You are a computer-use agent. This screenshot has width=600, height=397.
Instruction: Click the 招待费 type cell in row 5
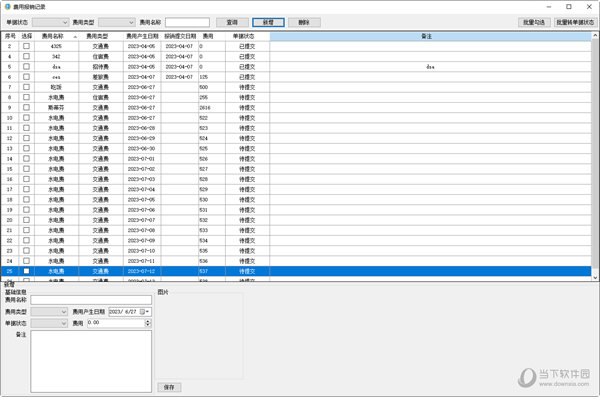click(101, 67)
